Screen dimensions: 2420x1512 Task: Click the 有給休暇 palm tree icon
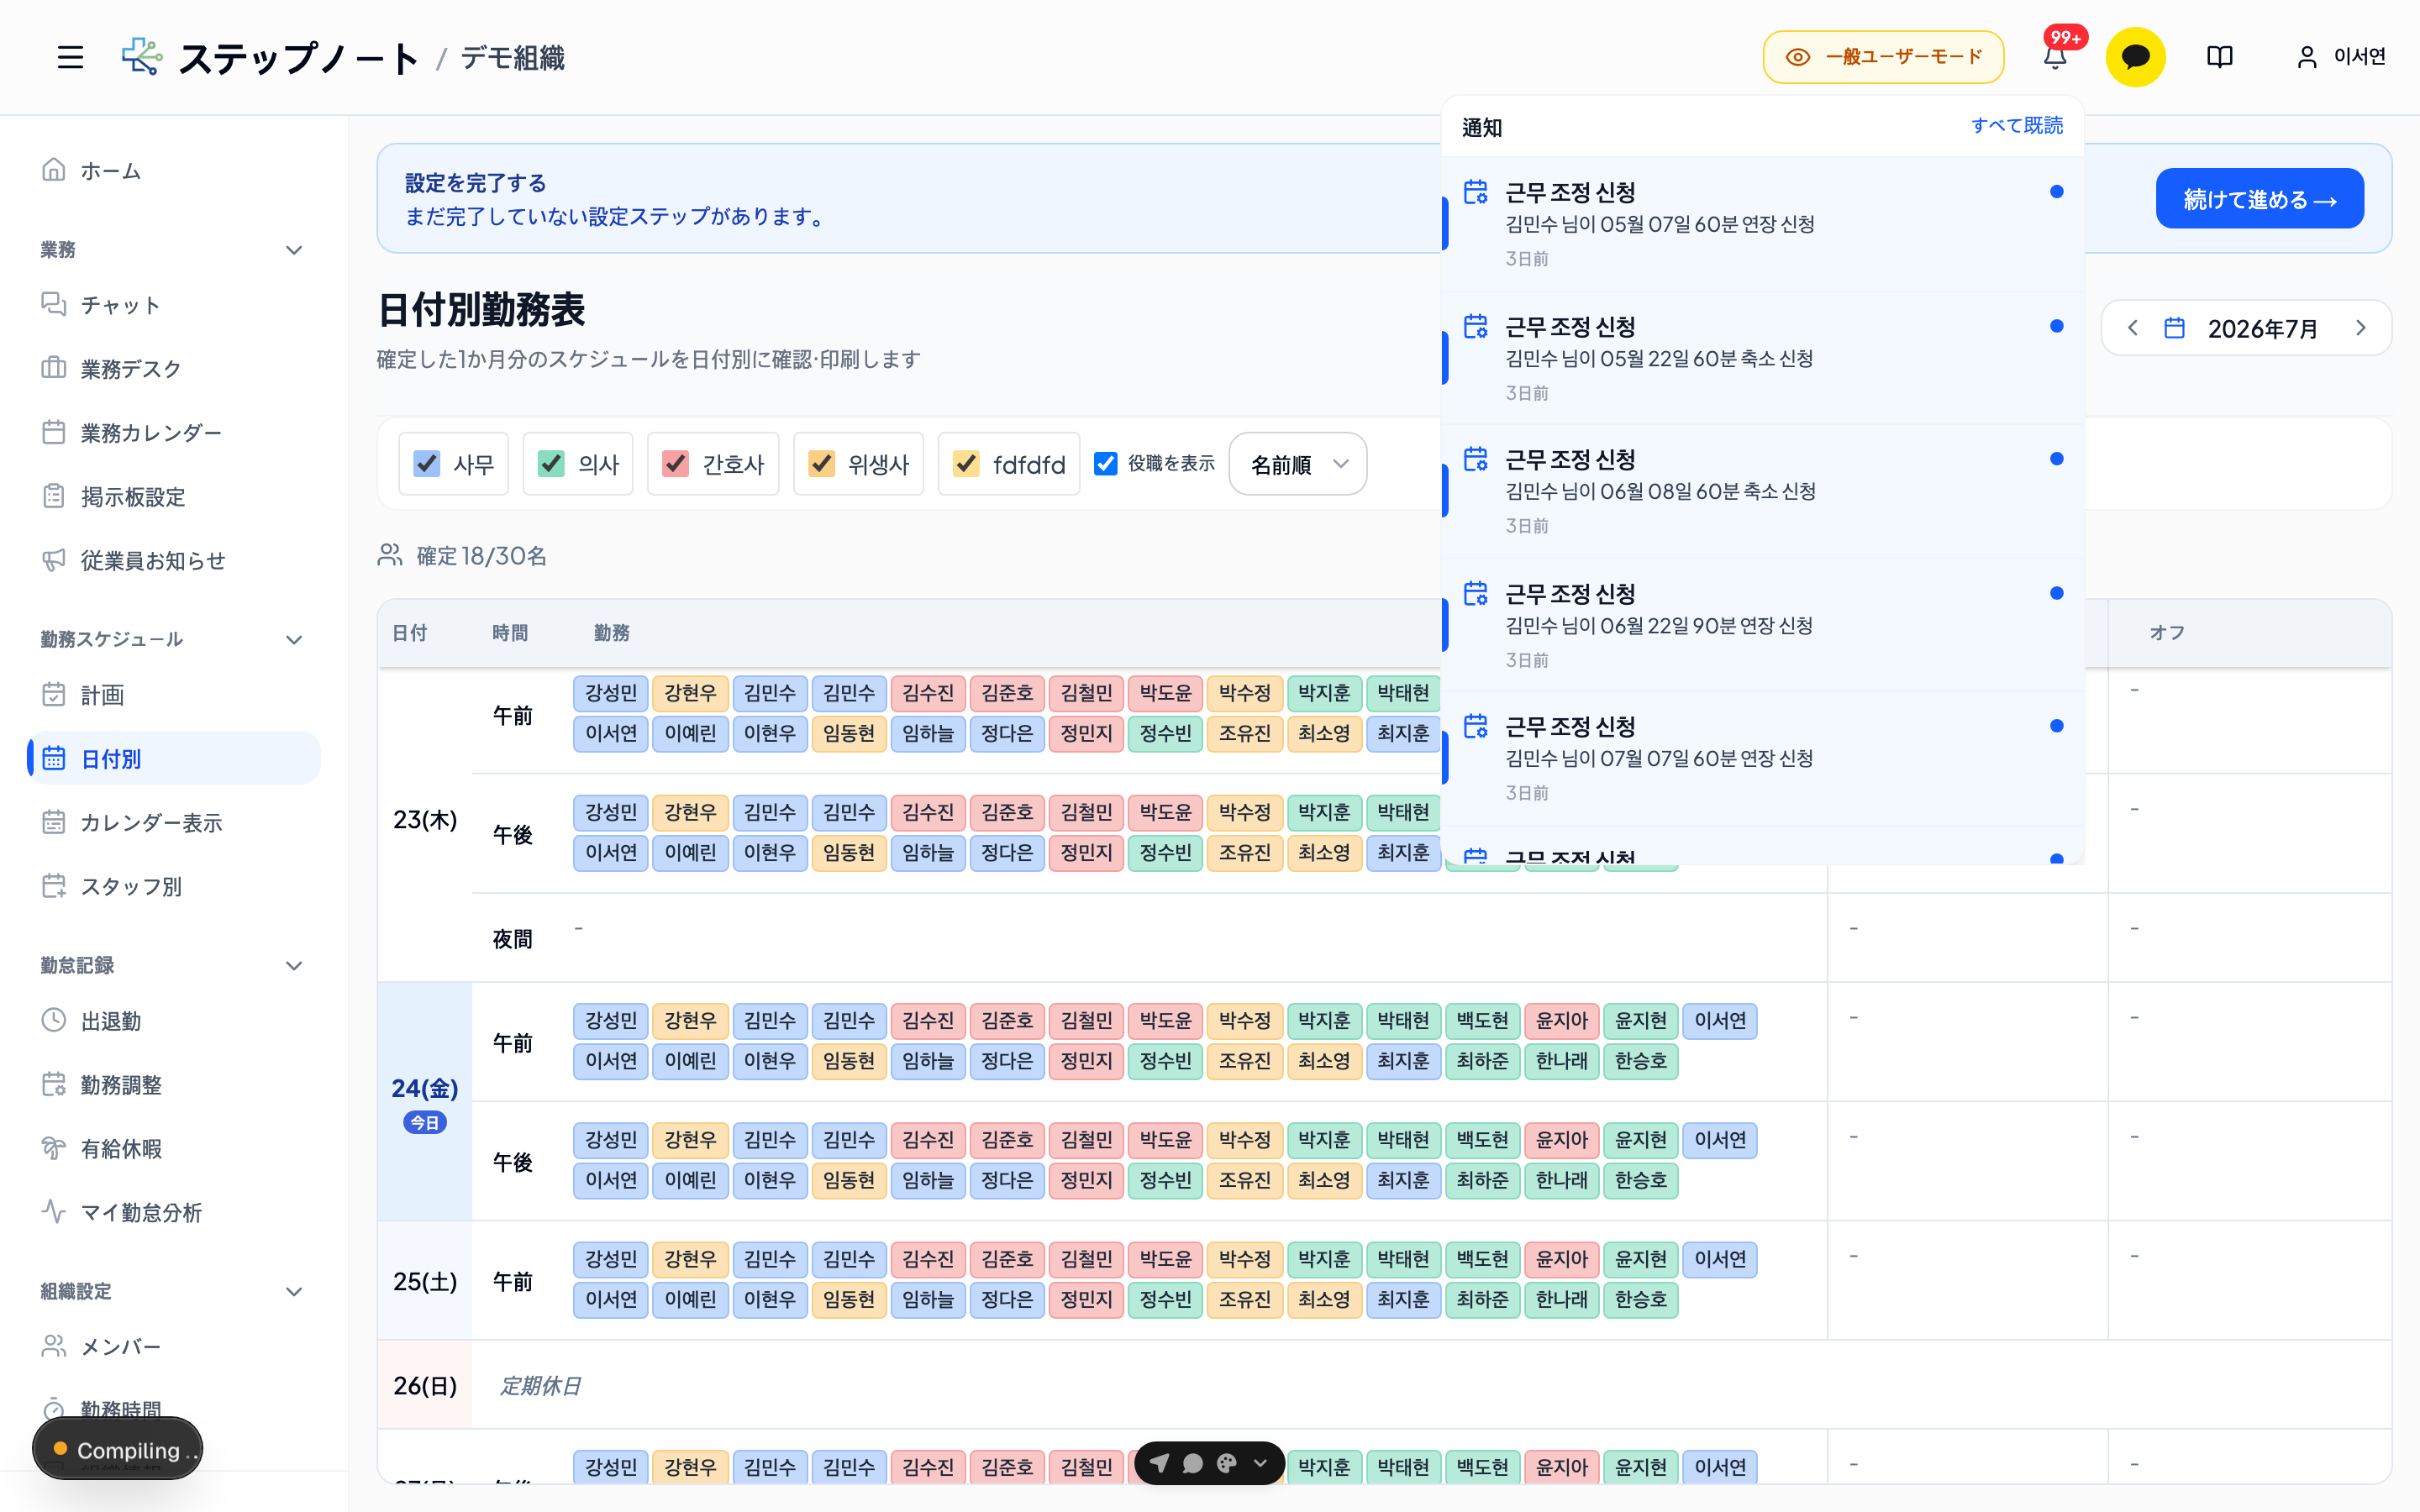click(54, 1148)
